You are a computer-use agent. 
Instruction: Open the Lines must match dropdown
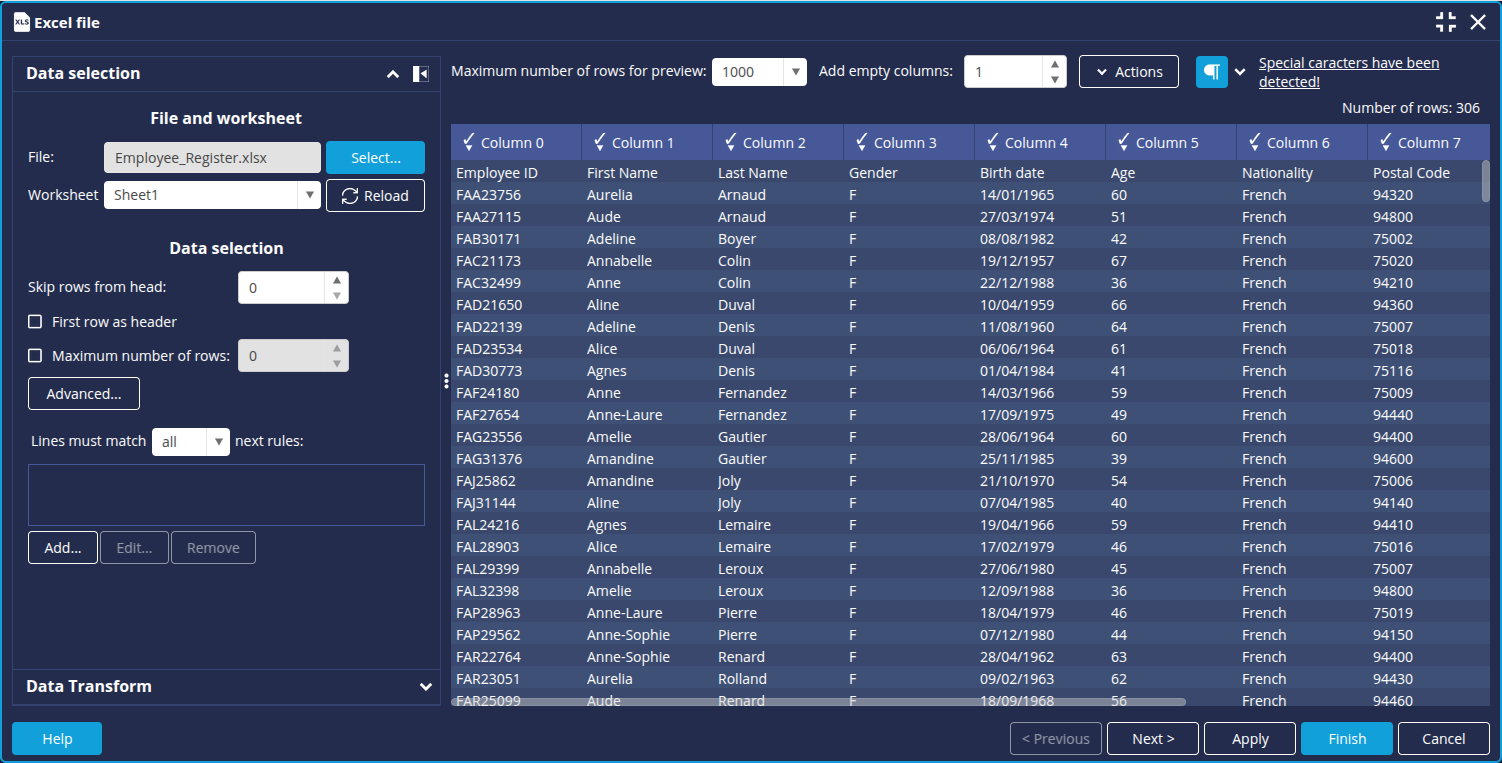(x=218, y=442)
